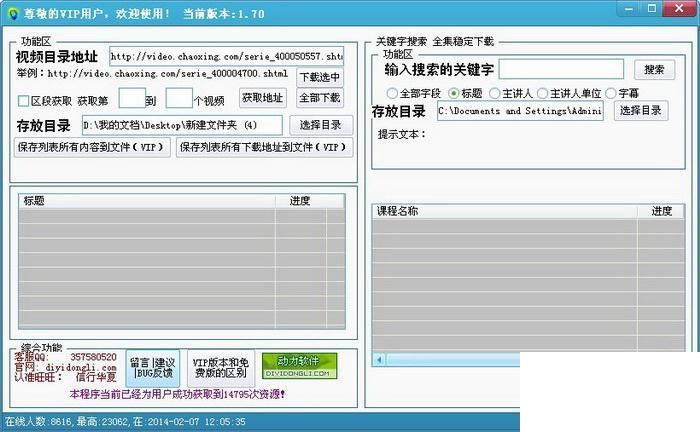Open 留言|建议|BUG反馈 button
Viewport: 700px width, 432px height.
point(153,368)
